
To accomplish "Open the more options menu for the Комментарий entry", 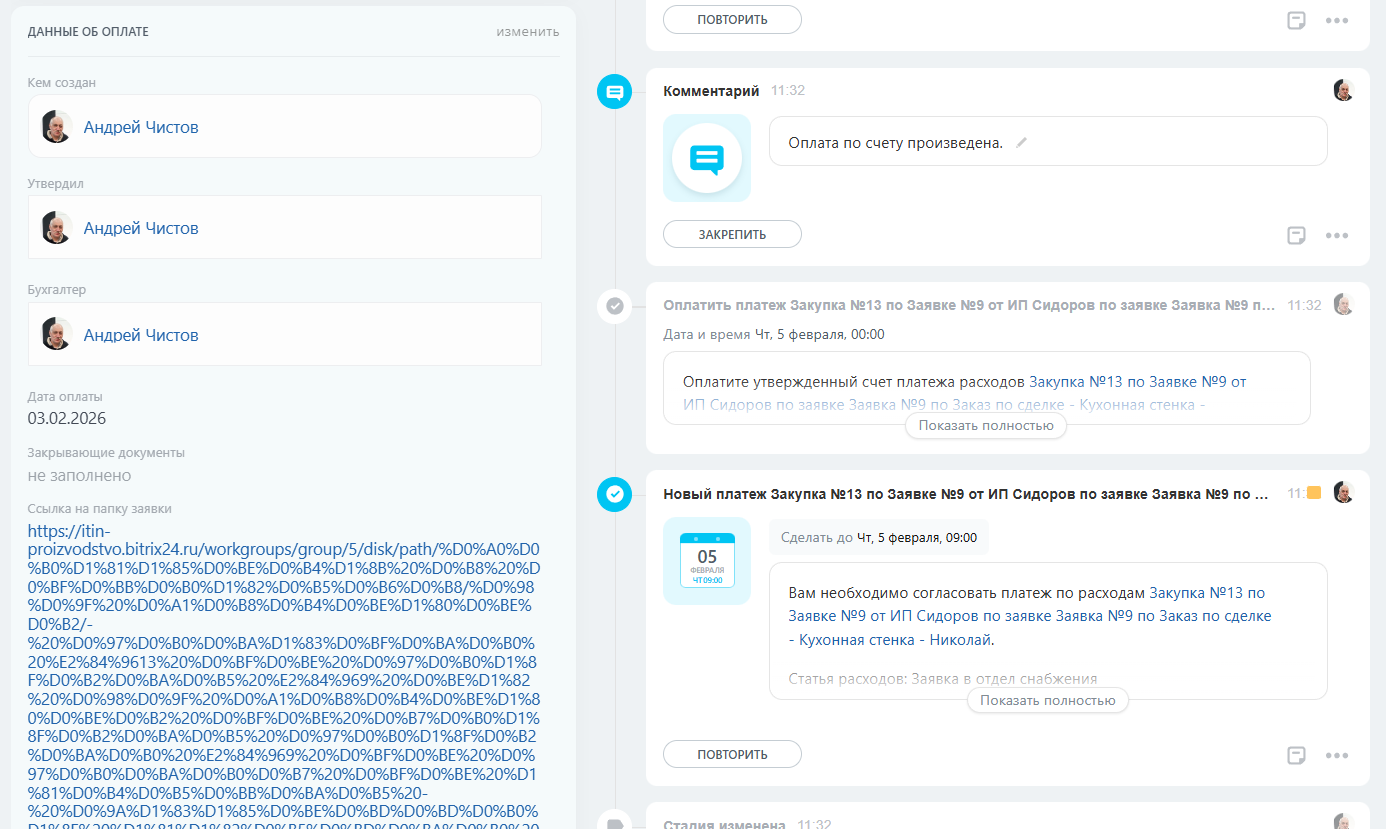I will click(1337, 236).
